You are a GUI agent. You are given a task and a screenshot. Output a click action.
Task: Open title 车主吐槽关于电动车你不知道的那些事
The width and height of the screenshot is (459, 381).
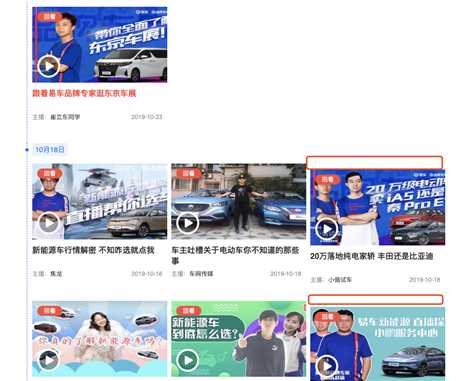pyautogui.click(x=235, y=255)
